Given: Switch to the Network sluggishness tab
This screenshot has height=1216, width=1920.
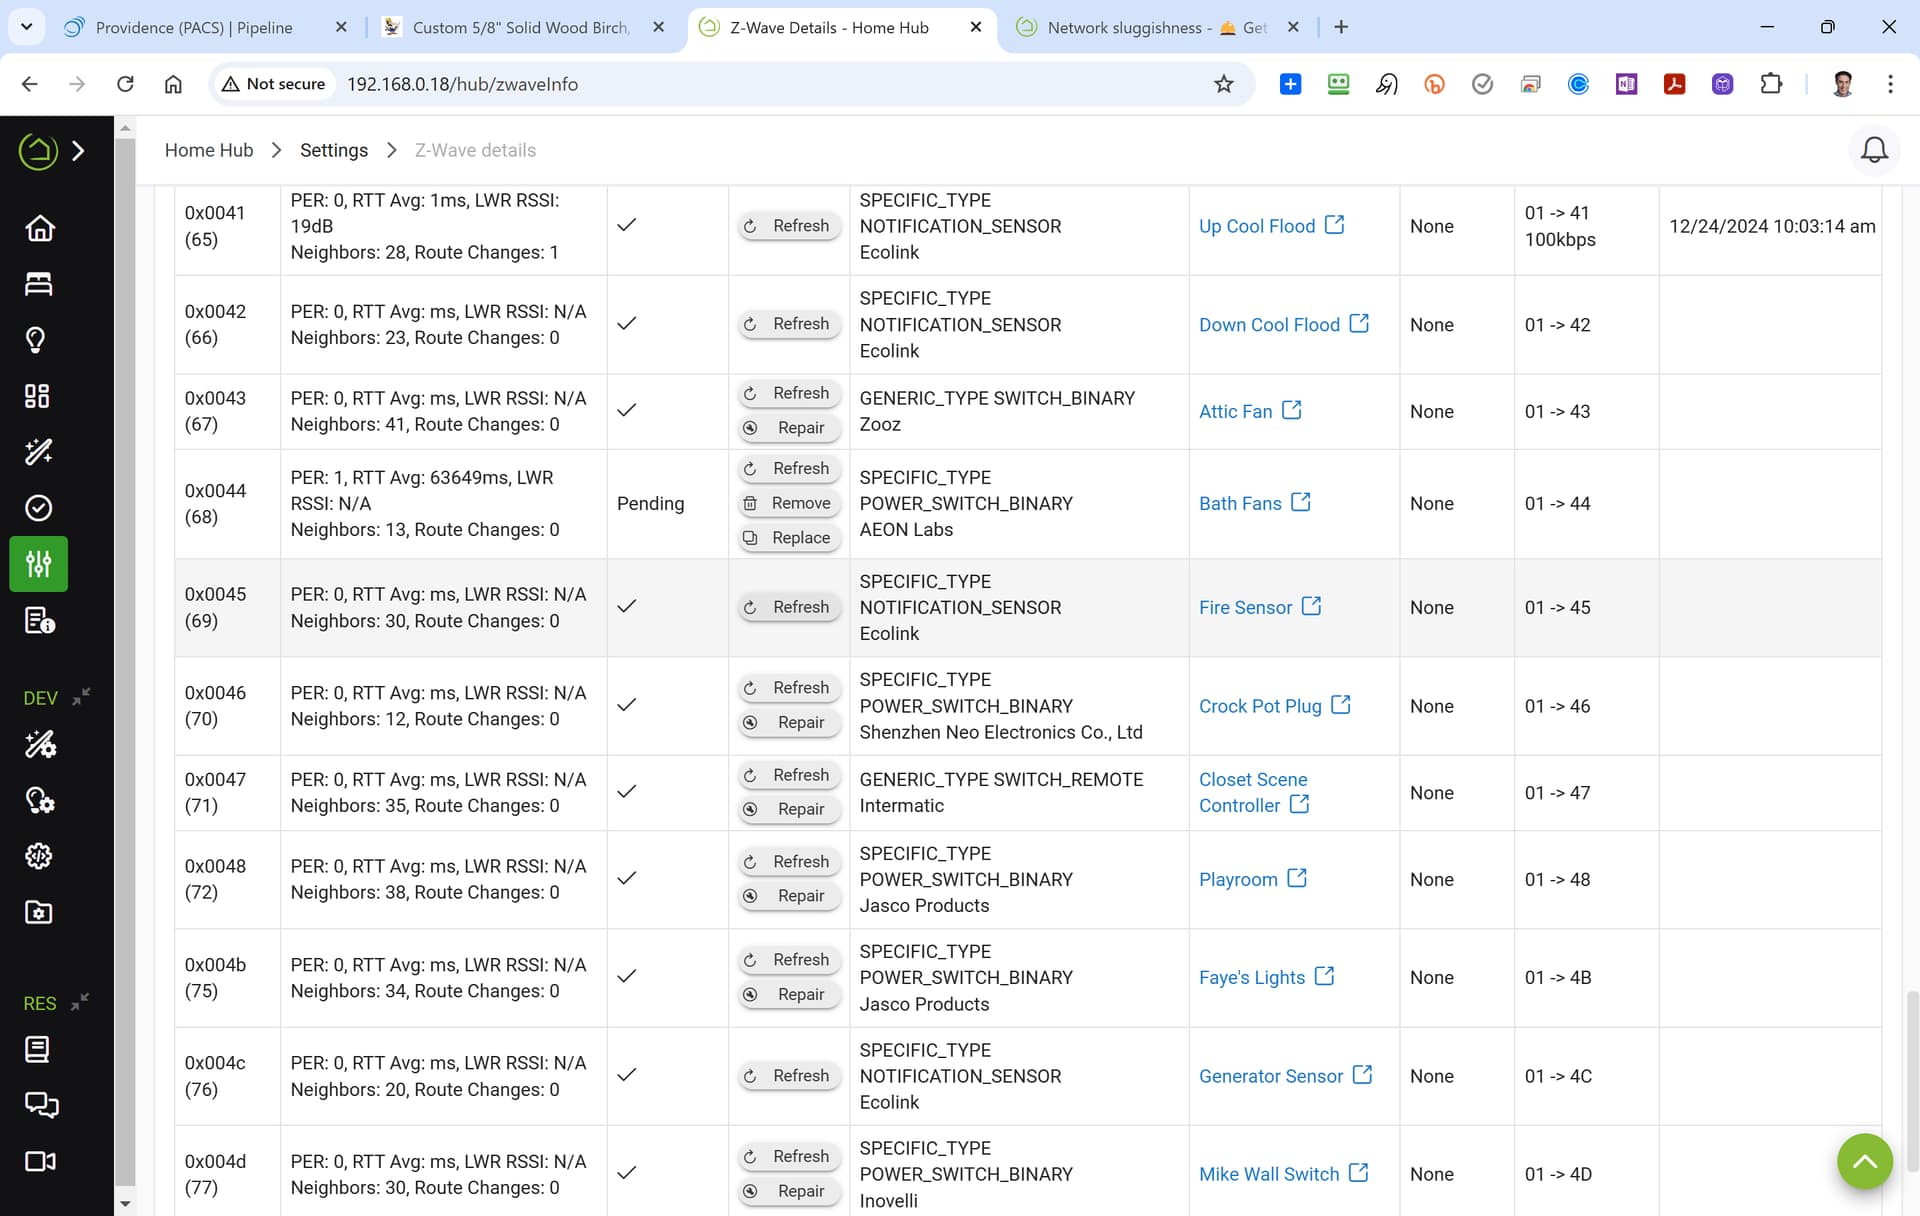Looking at the screenshot, I should pos(1156,27).
